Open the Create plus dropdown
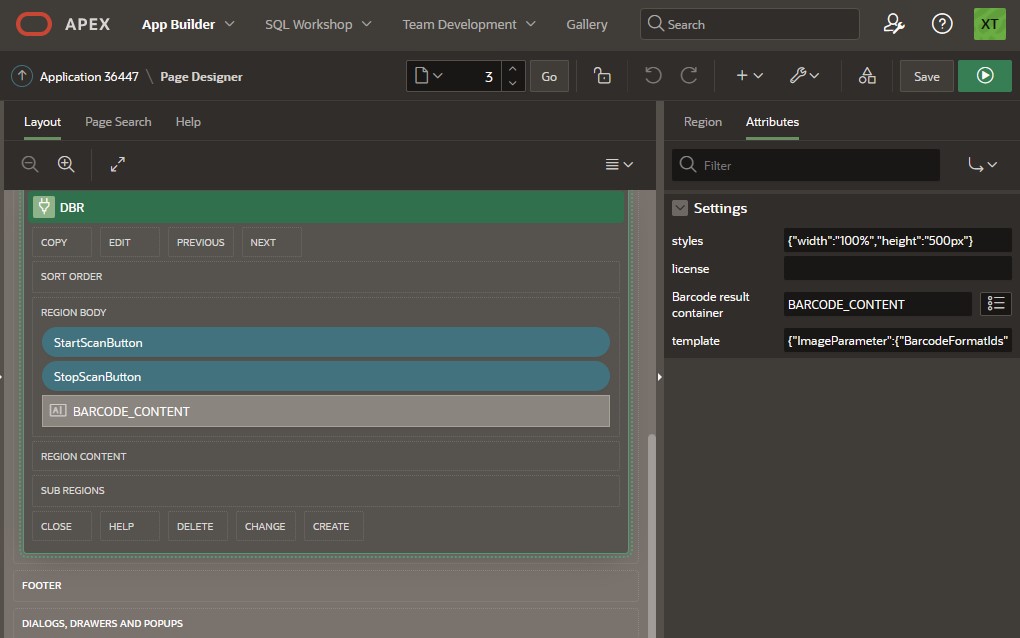The height and width of the screenshot is (638, 1020). click(x=749, y=76)
